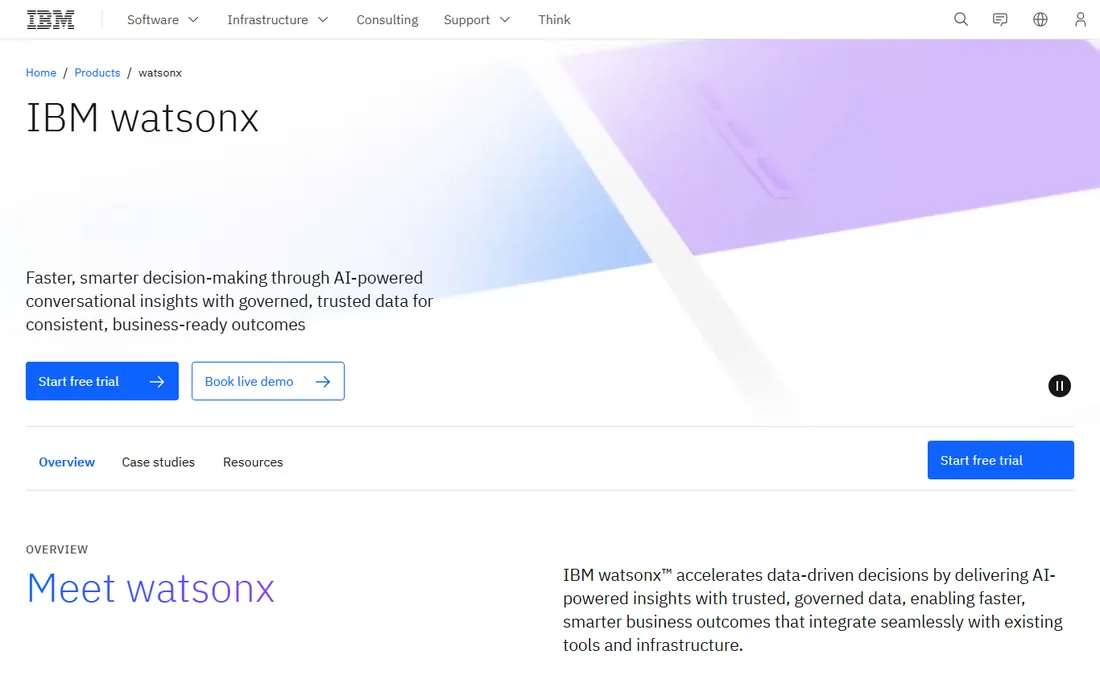Open the chat contact icon
Screen dimensions: 1100x688
(x=1000, y=20)
